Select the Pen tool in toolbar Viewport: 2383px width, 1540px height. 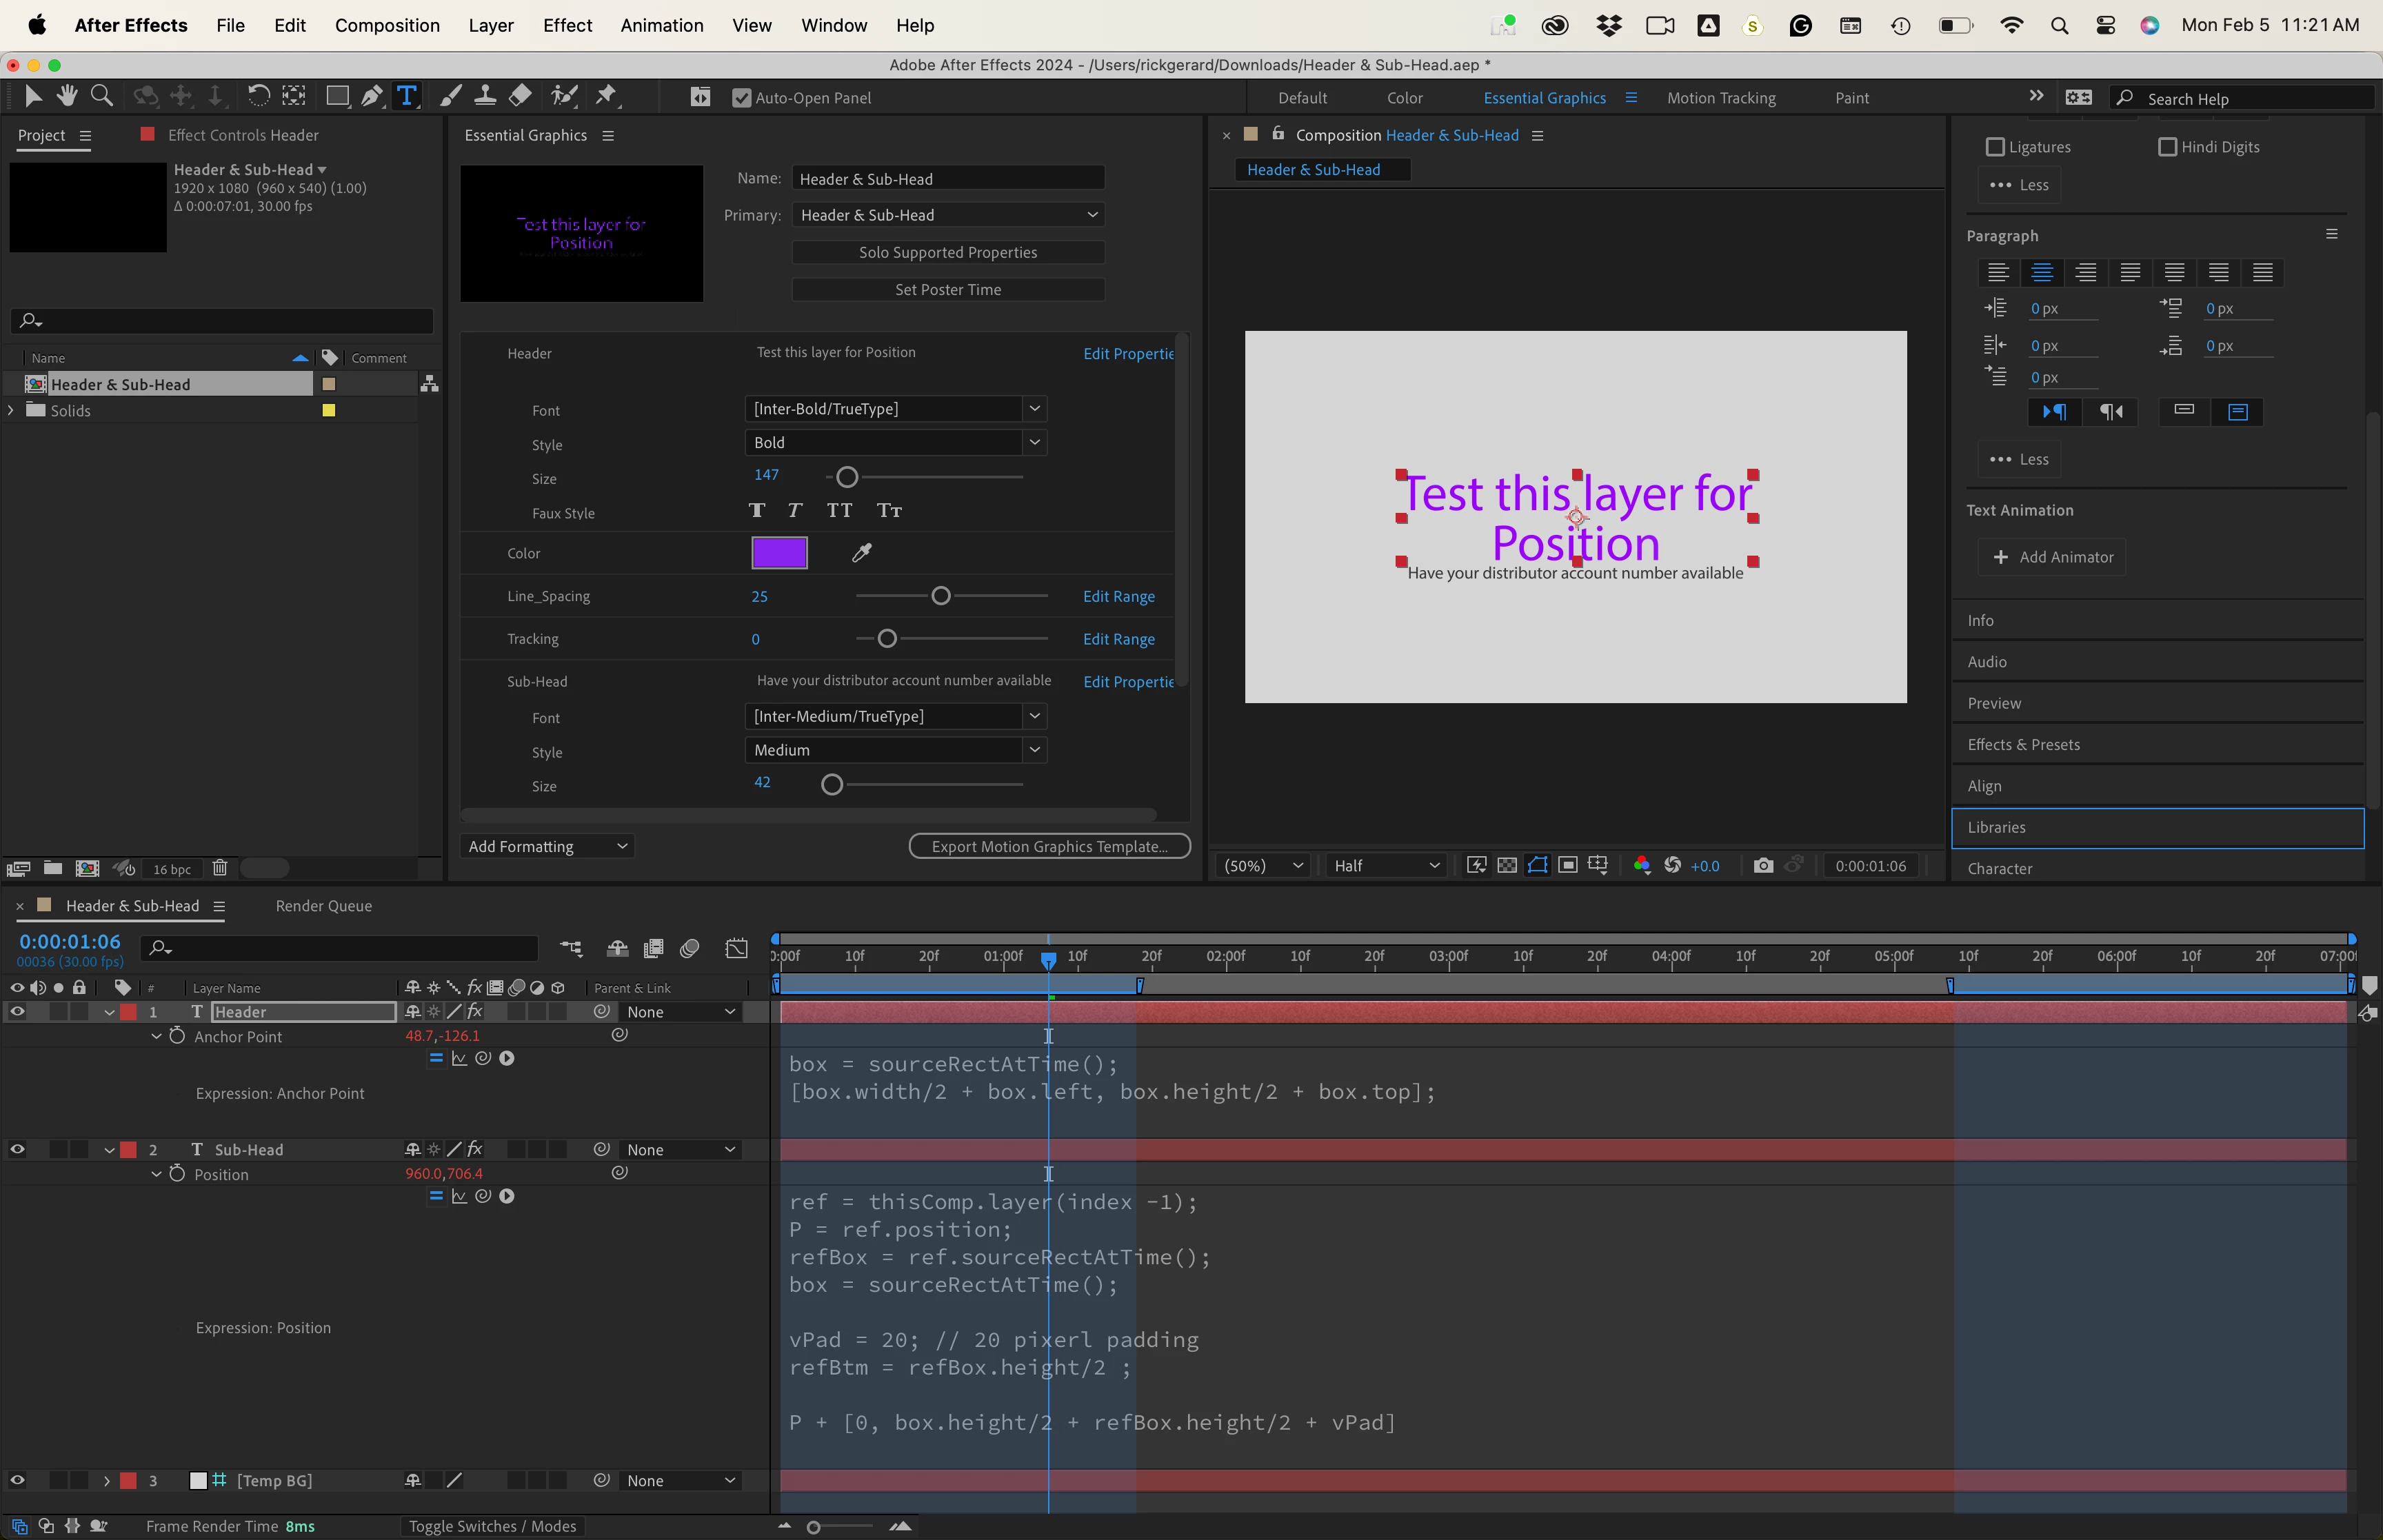coord(371,96)
